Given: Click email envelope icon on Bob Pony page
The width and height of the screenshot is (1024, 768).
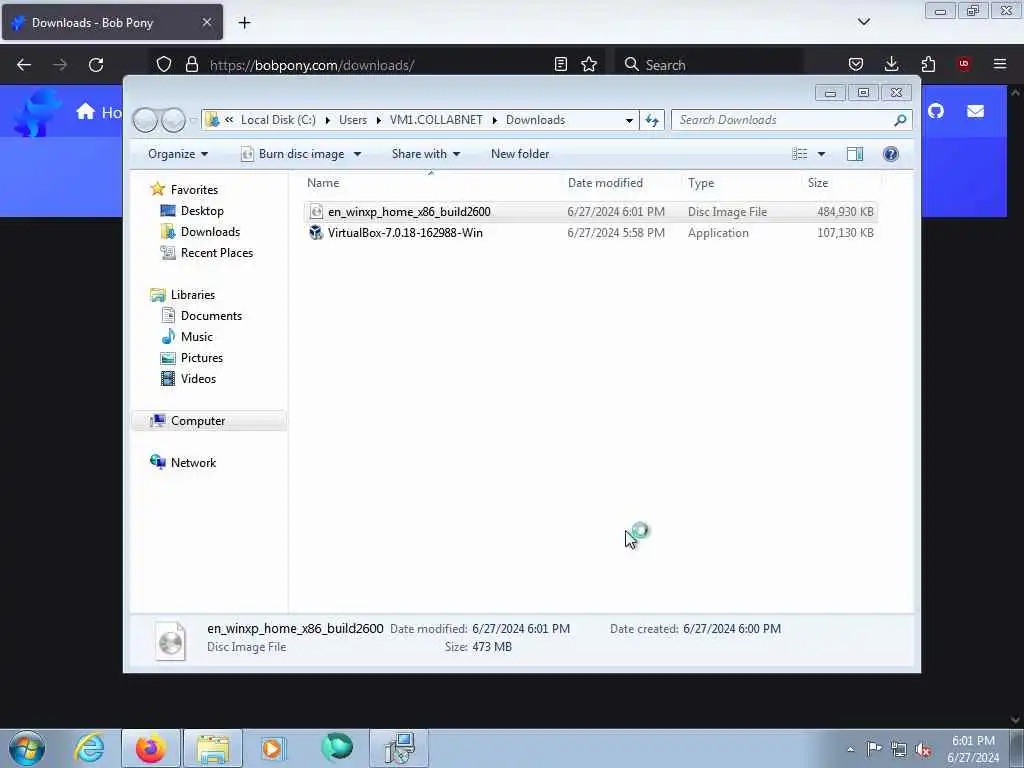Looking at the screenshot, I should pos(975,111).
